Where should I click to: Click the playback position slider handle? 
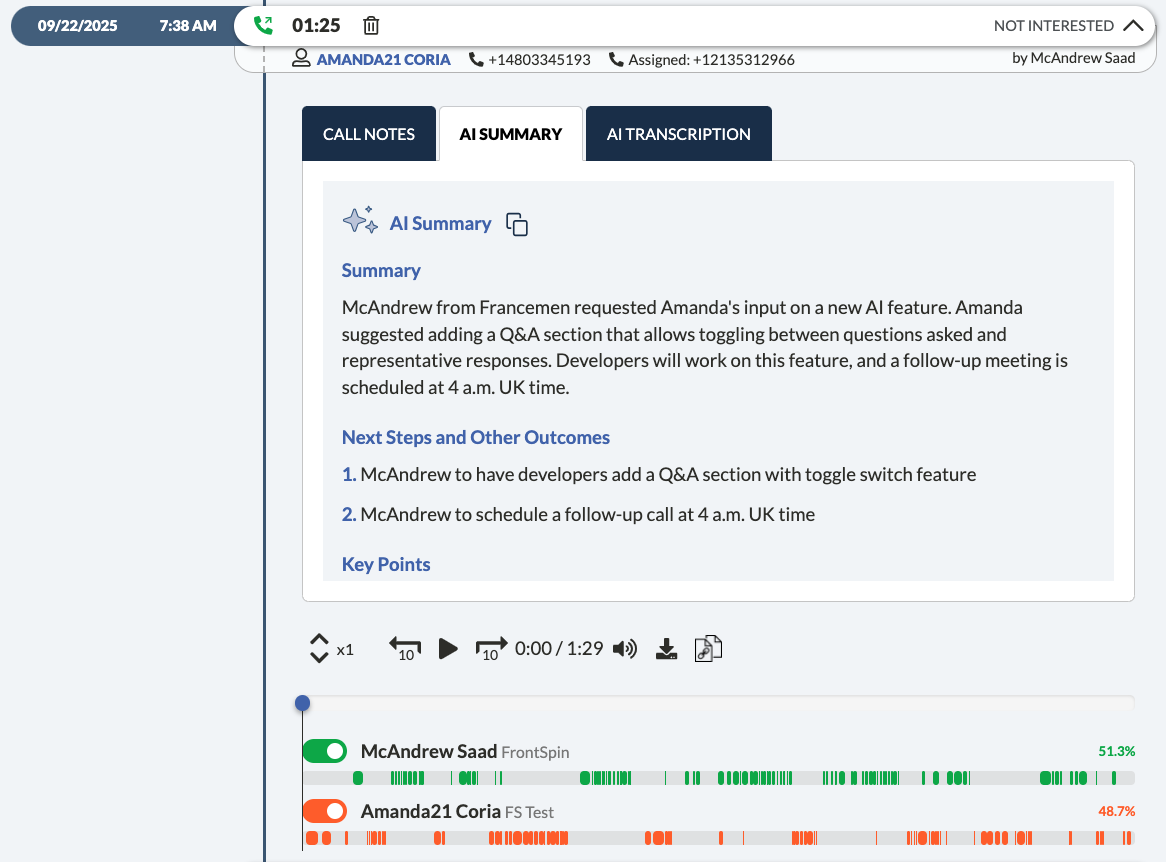coord(302,703)
